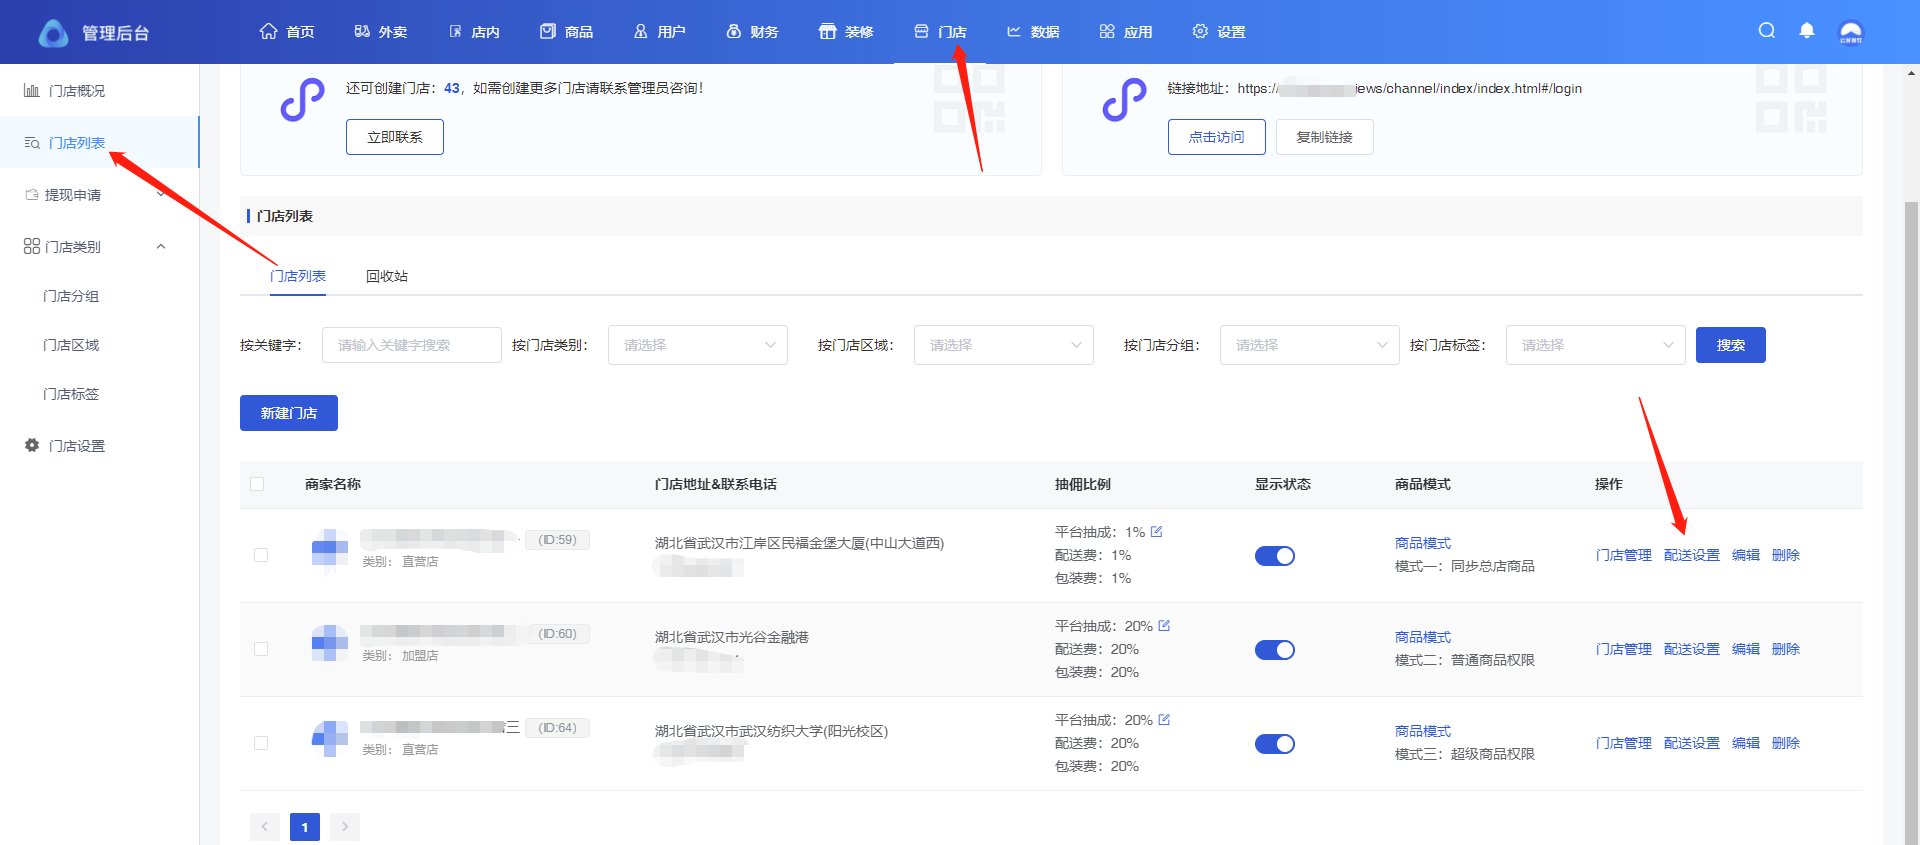Check the select-all checkbox in table header
Viewport: 1920px width, 845px height.
[x=257, y=484]
